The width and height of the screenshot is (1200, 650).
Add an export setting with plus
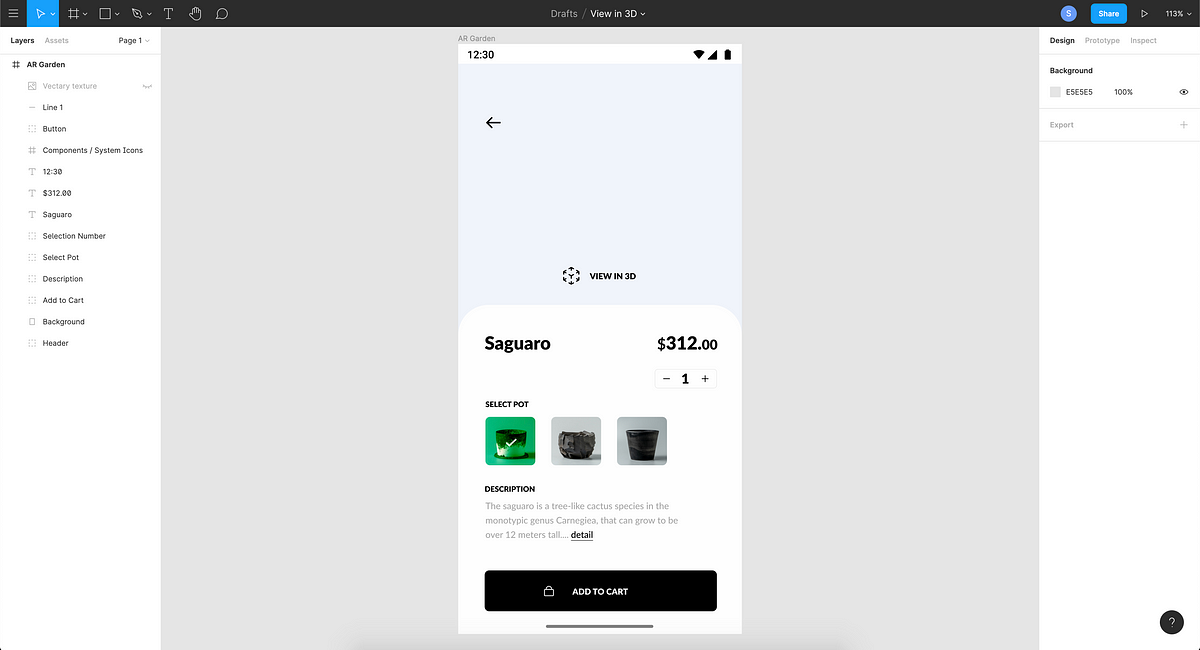[1184, 125]
